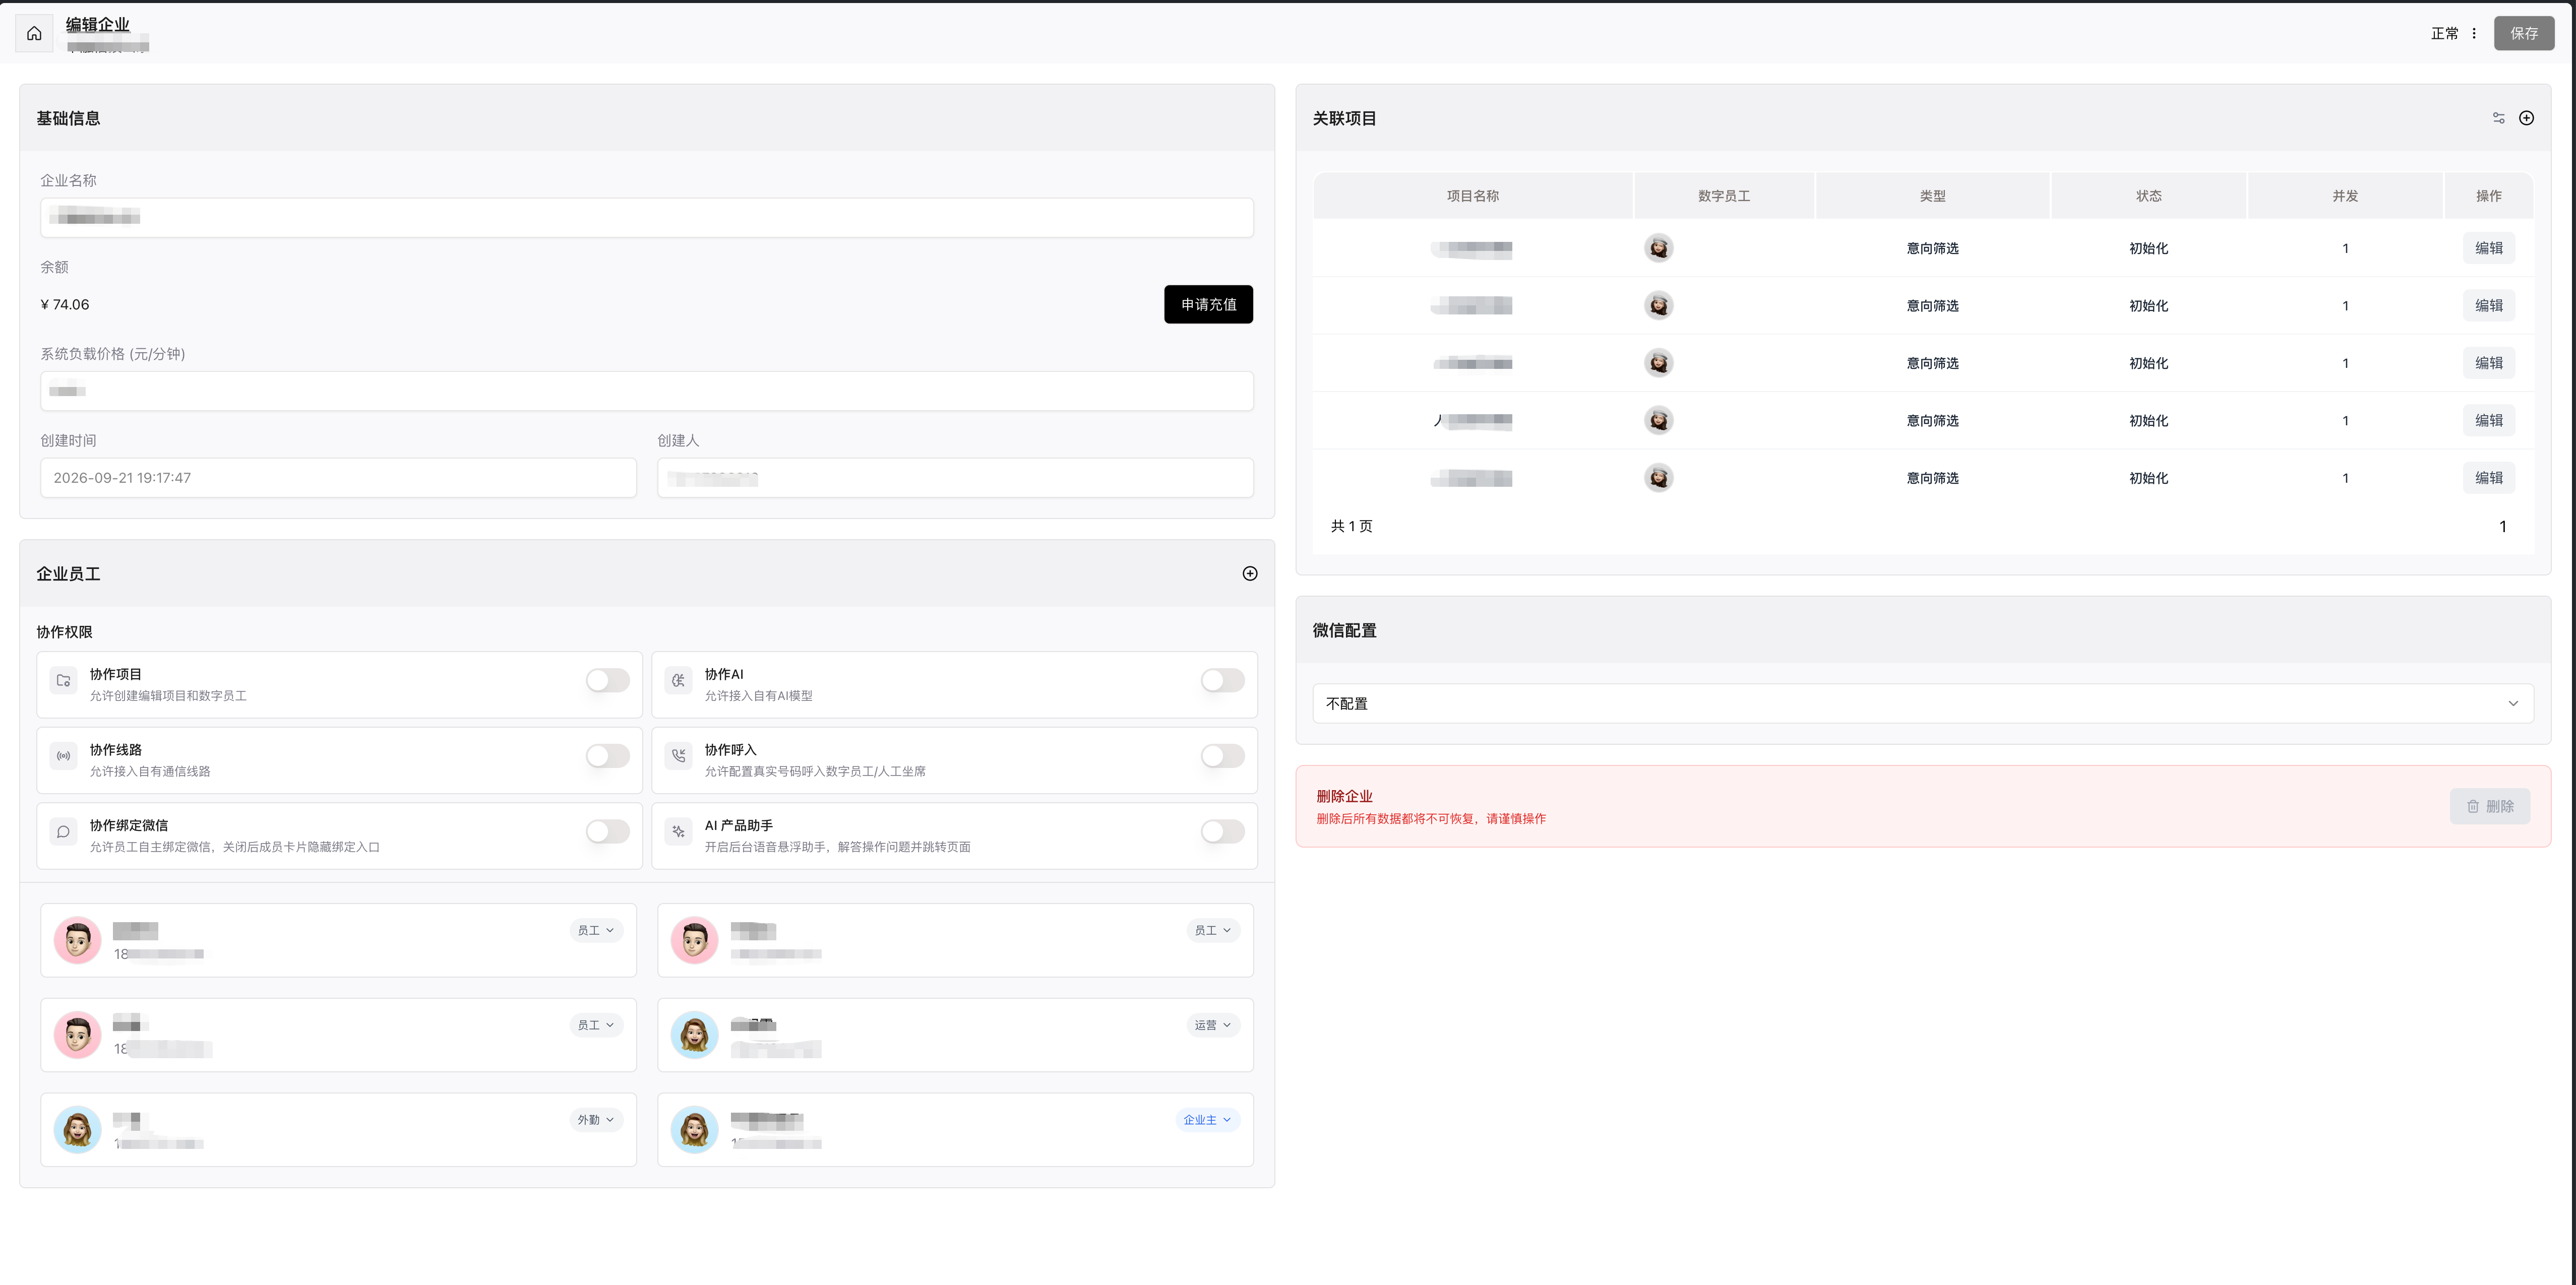Image resolution: width=2576 pixels, height=1285 pixels.
Task: Click the AI 产品助手 sparkle icon
Action: coord(678,831)
